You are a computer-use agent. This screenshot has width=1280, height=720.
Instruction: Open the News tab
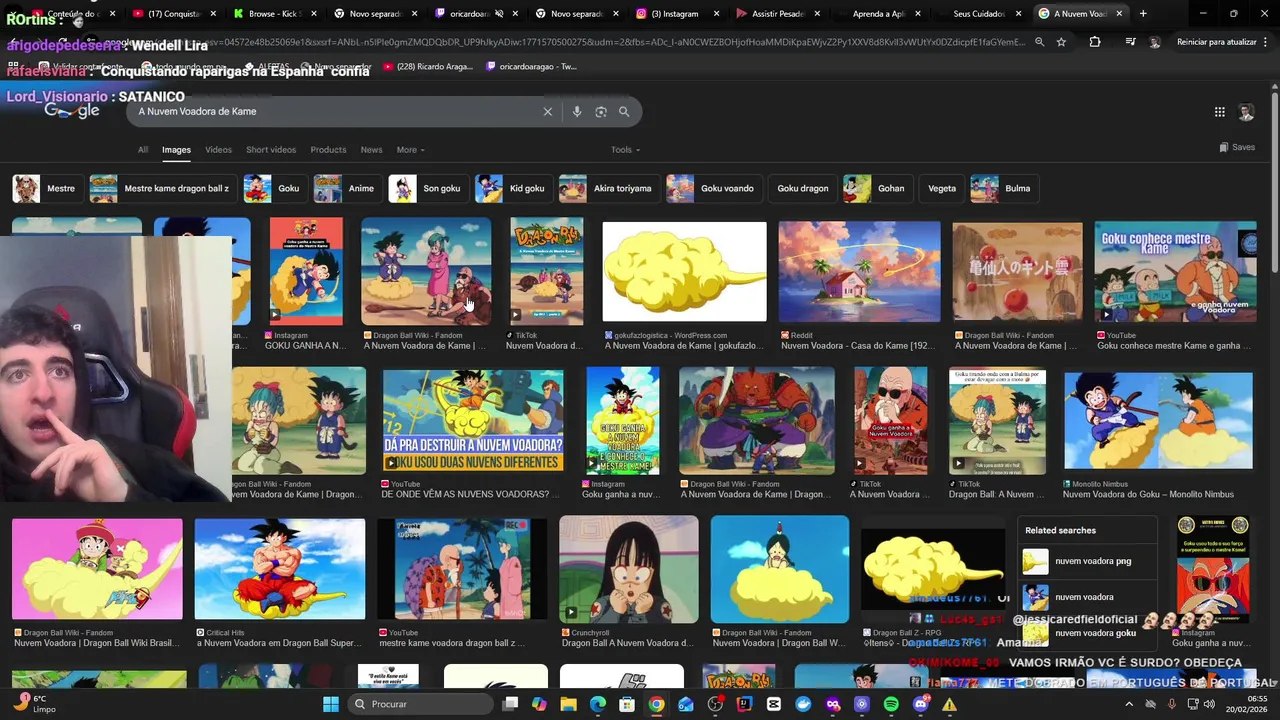[371, 150]
